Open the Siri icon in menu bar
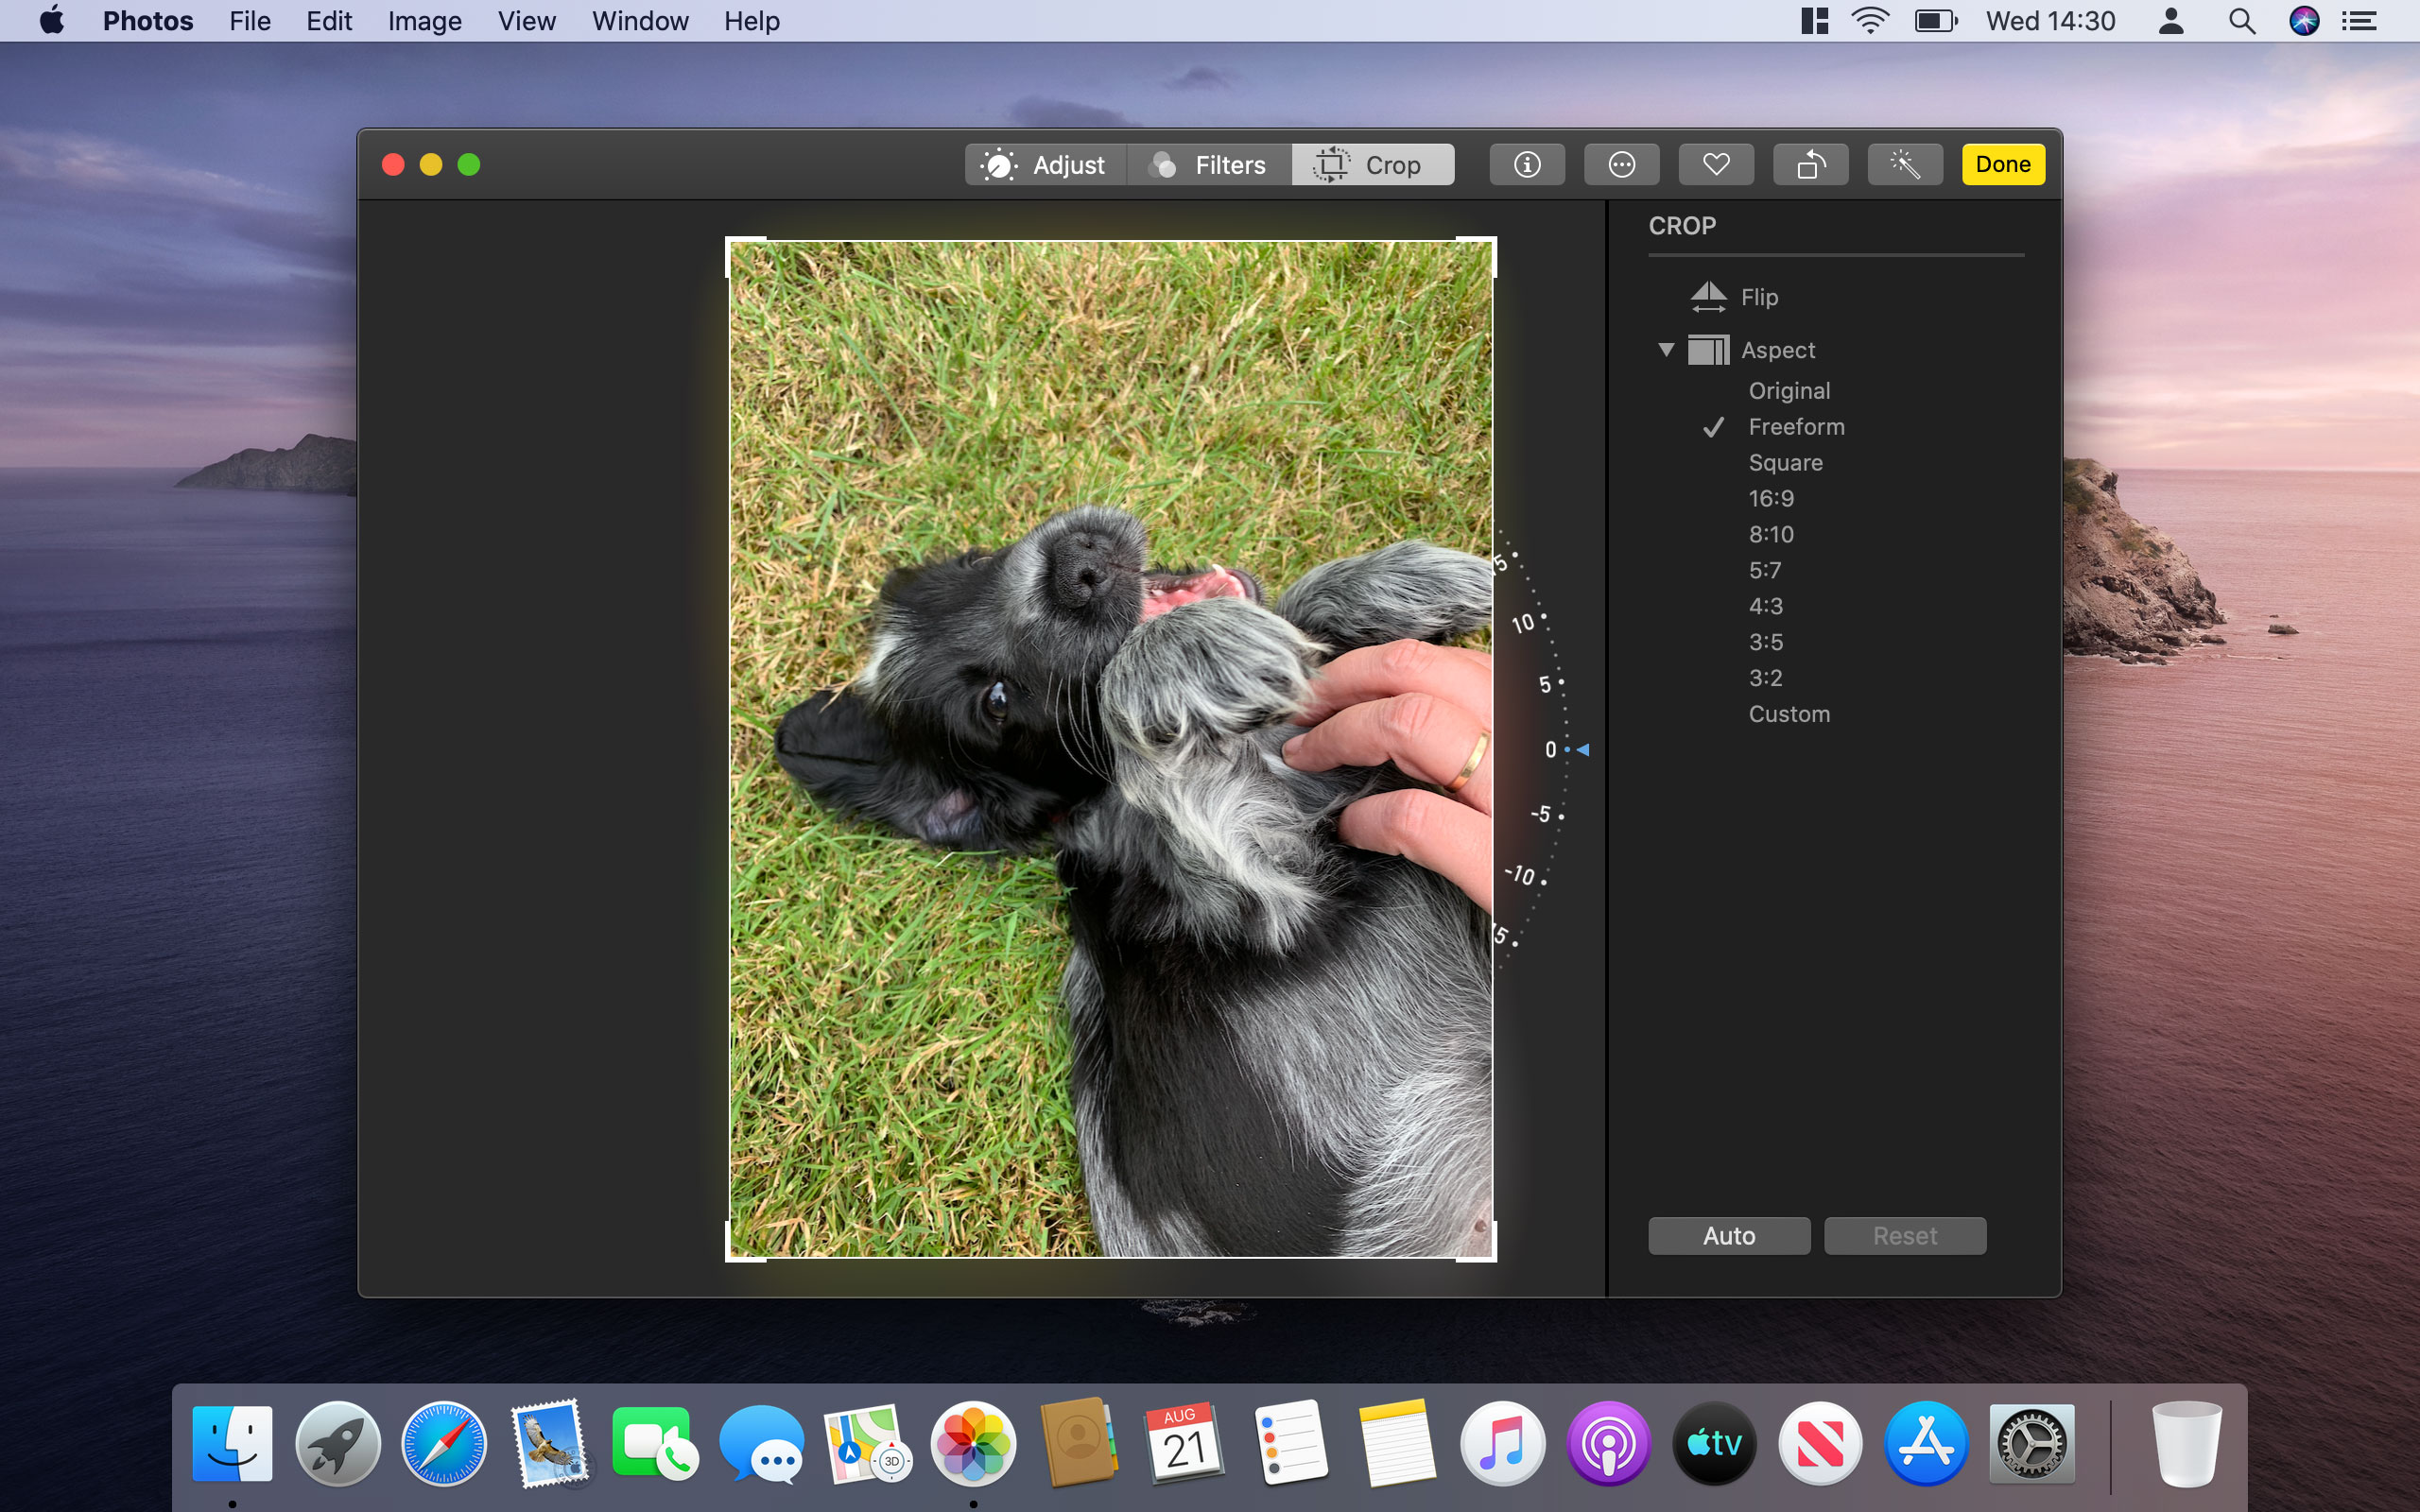Screen dimensions: 2420x1512 [x=2303, y=21]
